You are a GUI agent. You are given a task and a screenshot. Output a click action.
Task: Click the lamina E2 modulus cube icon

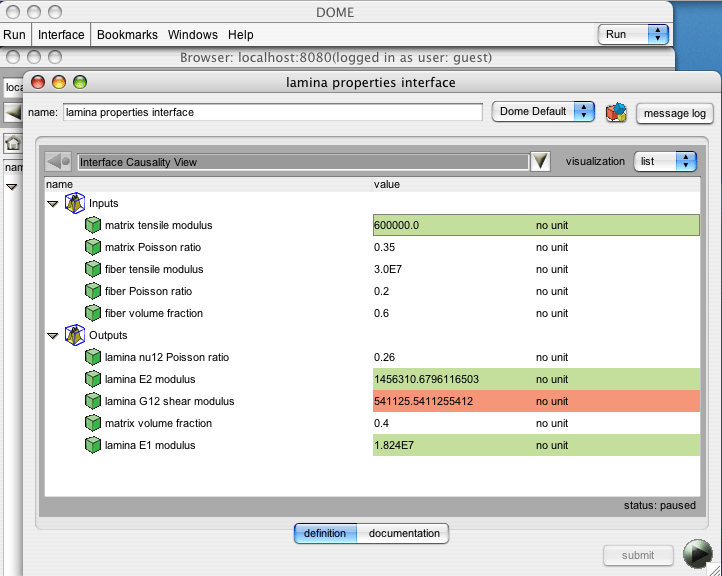click(93, 379)
